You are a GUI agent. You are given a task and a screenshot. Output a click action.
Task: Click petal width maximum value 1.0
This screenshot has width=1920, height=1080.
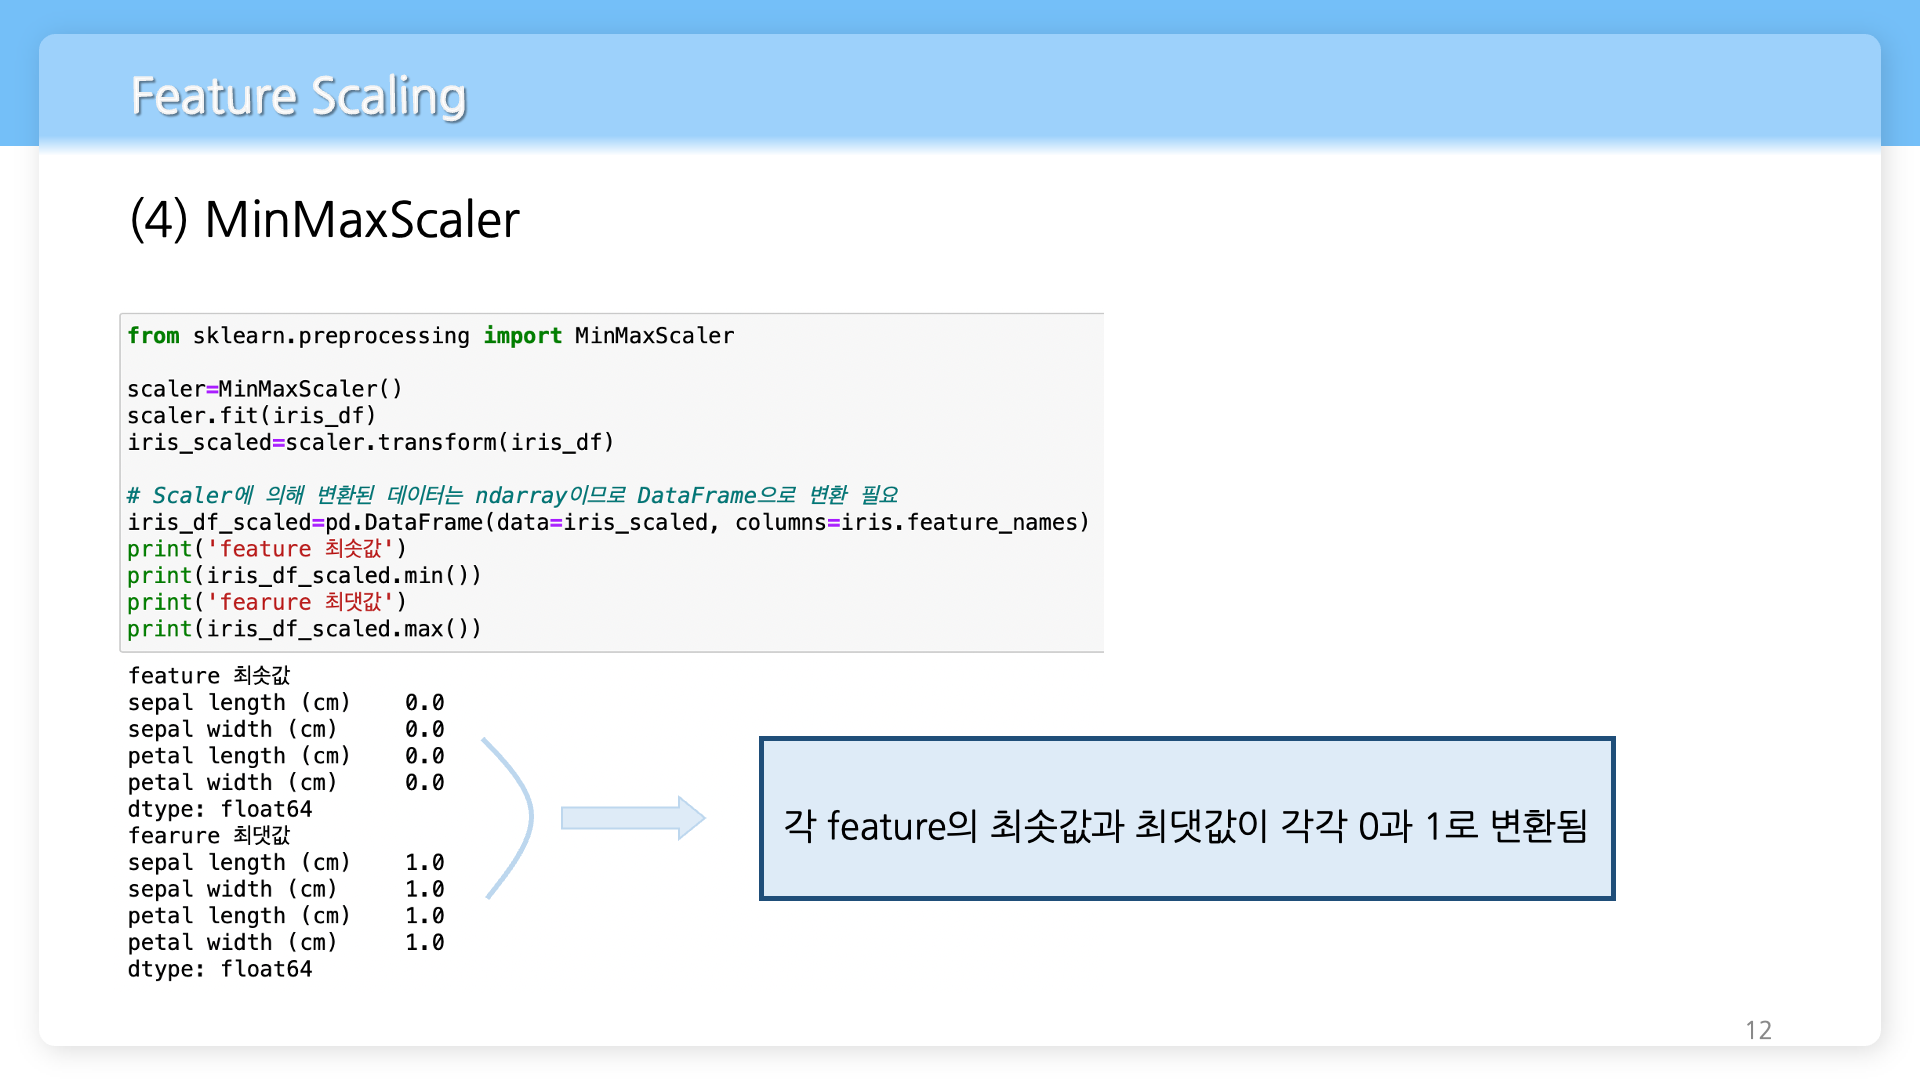[424, 943]
